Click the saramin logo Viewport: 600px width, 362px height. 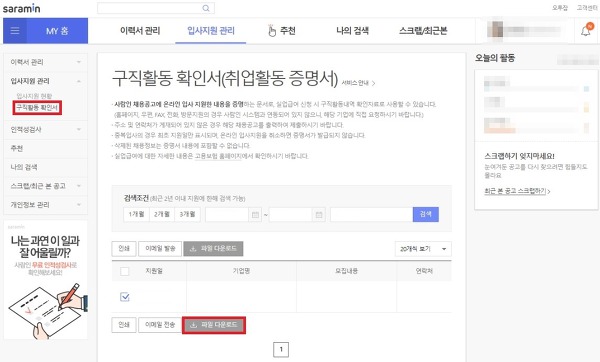click(21, 8)
